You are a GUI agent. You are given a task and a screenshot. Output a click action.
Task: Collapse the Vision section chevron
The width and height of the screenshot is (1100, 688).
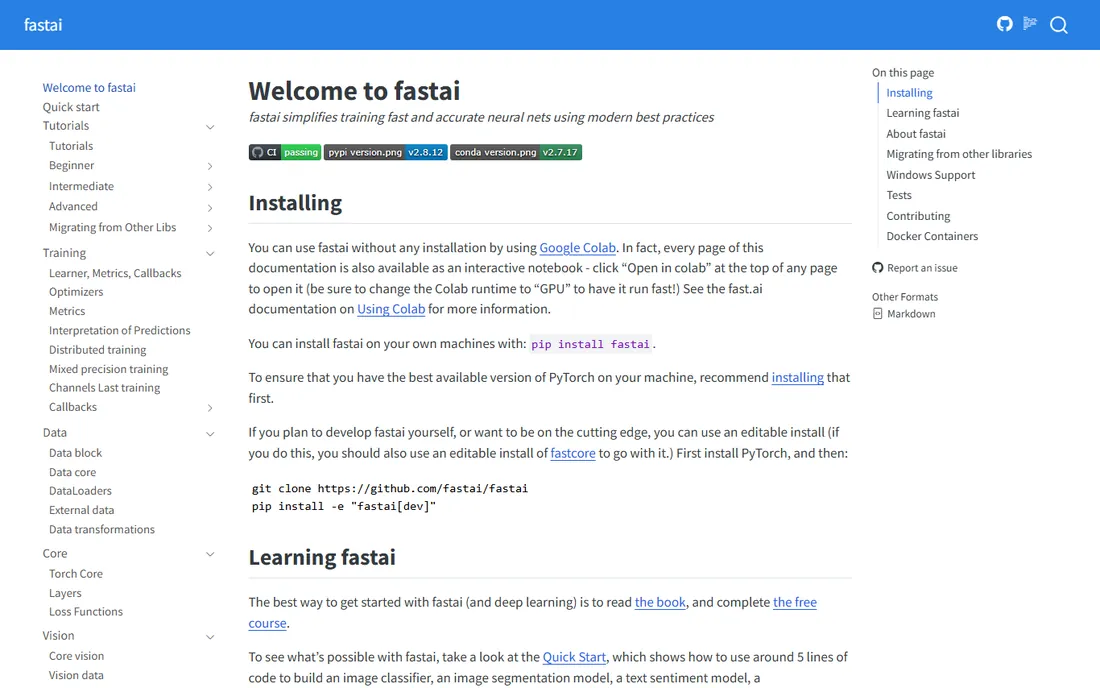210,637
